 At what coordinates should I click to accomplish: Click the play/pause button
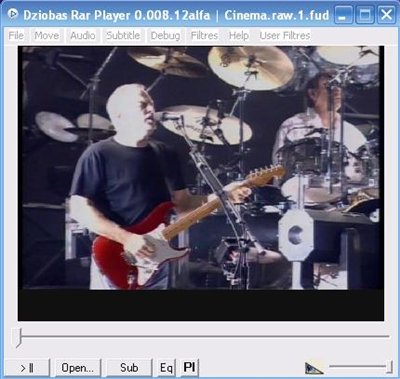tap(27, 368)
